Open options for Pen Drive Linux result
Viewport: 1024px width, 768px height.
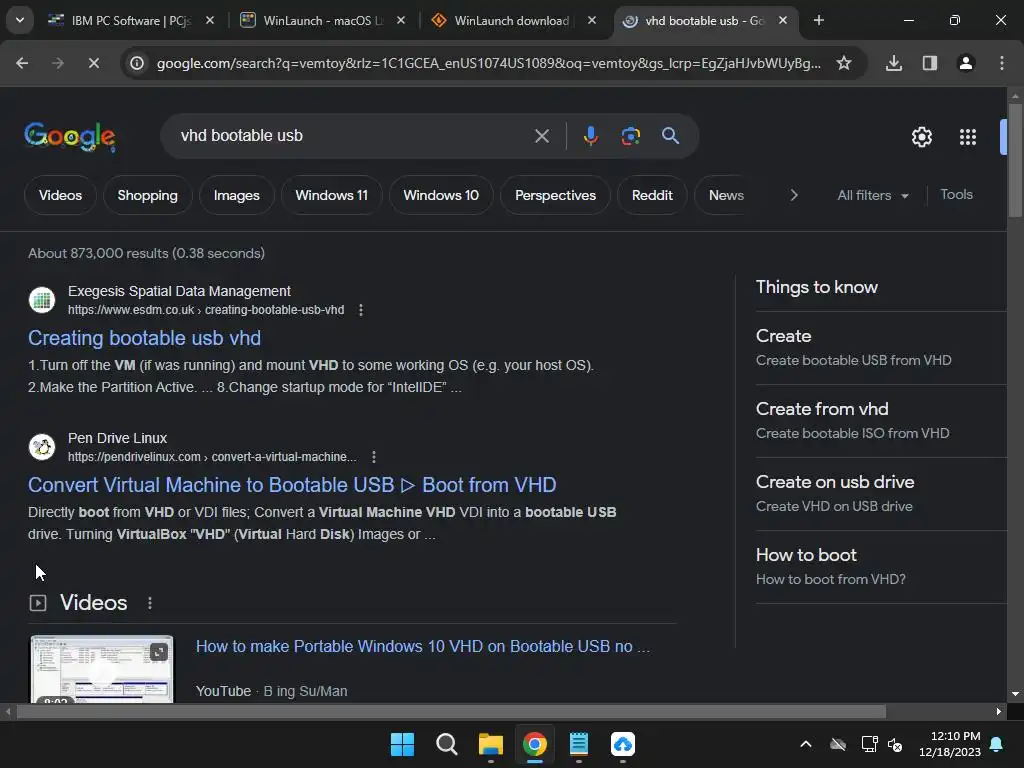pyautogui.click(x=374, y=457)
